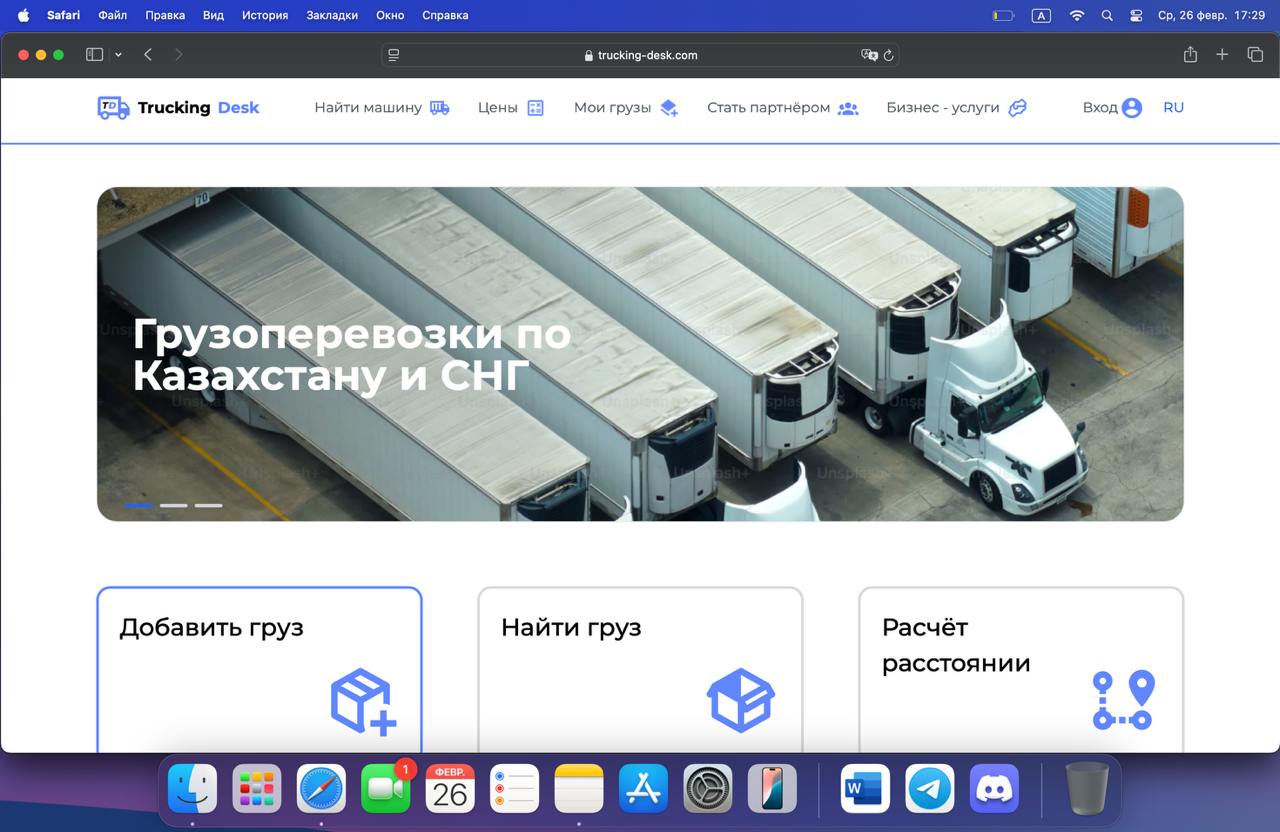Open Telegram from the Dock

click(x=929, y=789)
